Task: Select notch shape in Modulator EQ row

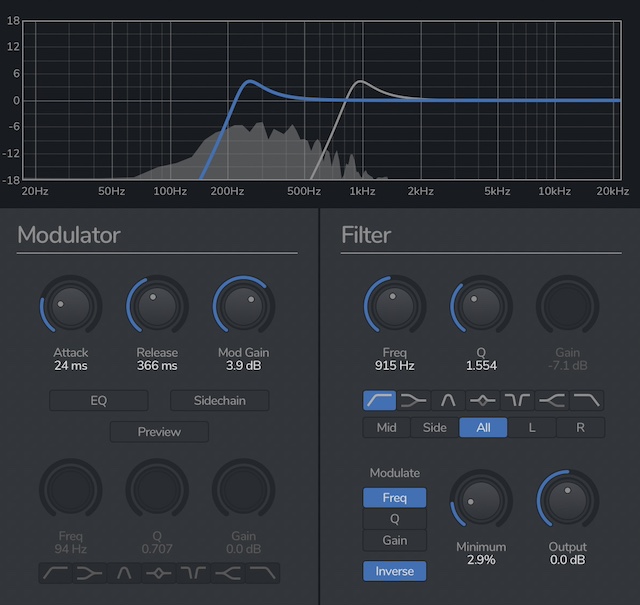Action: click(x=194, y=573)
